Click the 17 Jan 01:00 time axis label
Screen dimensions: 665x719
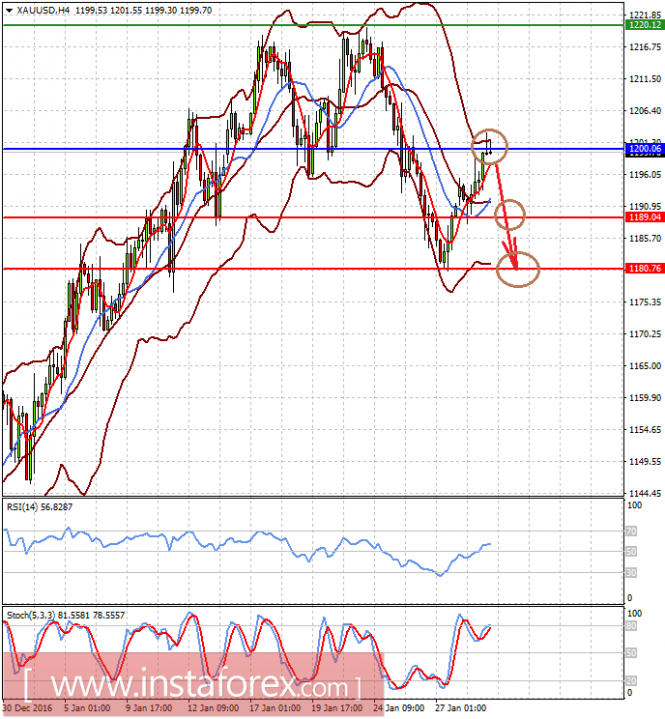click(275, 708)
